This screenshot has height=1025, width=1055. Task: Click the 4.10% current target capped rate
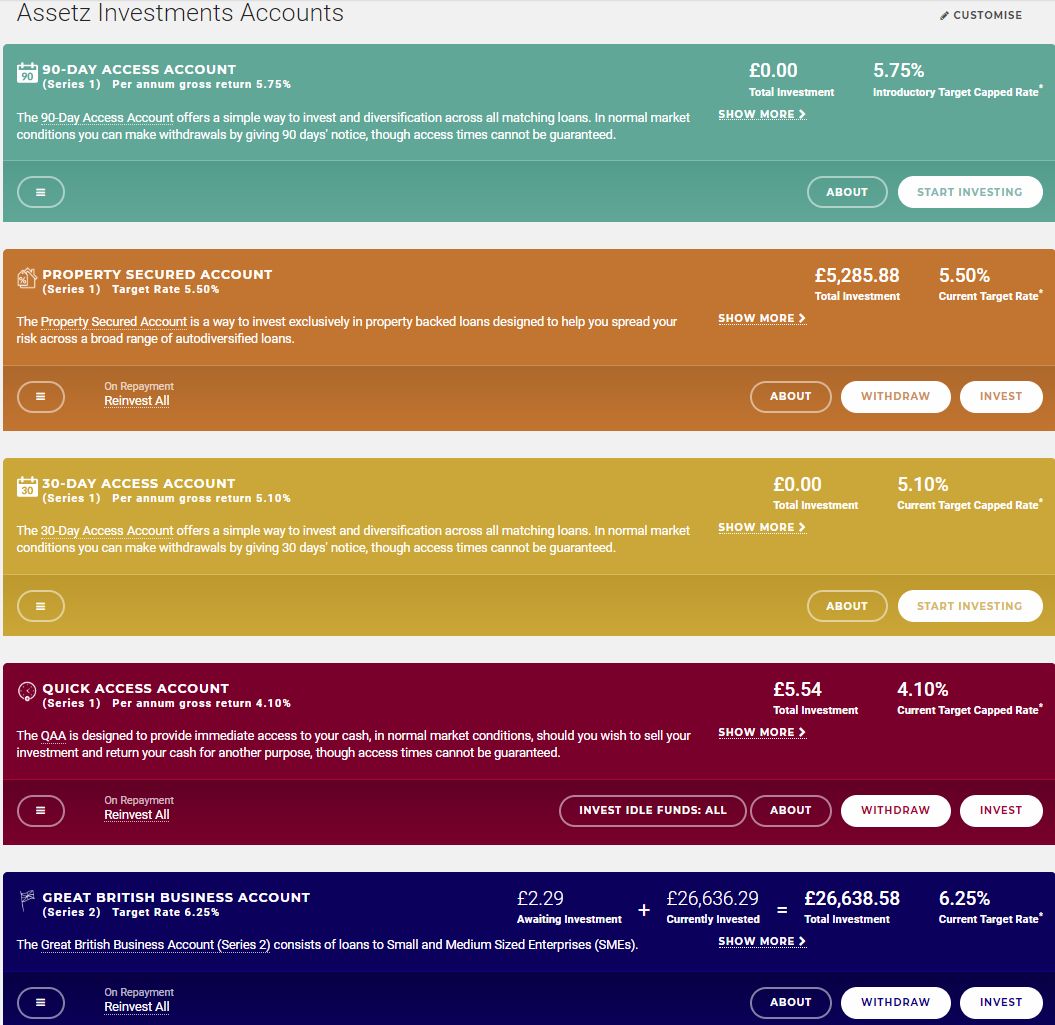click(x=922, y=690)
